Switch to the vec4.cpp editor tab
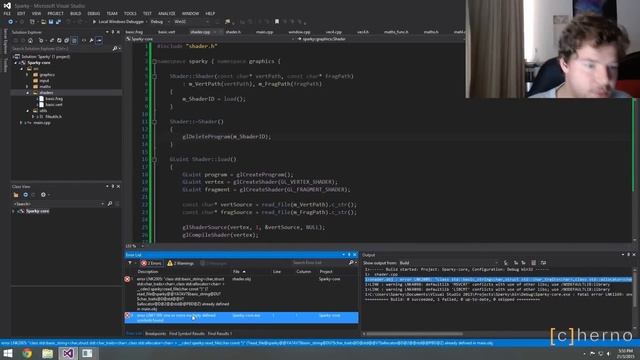640x360 pixels. 333,32
